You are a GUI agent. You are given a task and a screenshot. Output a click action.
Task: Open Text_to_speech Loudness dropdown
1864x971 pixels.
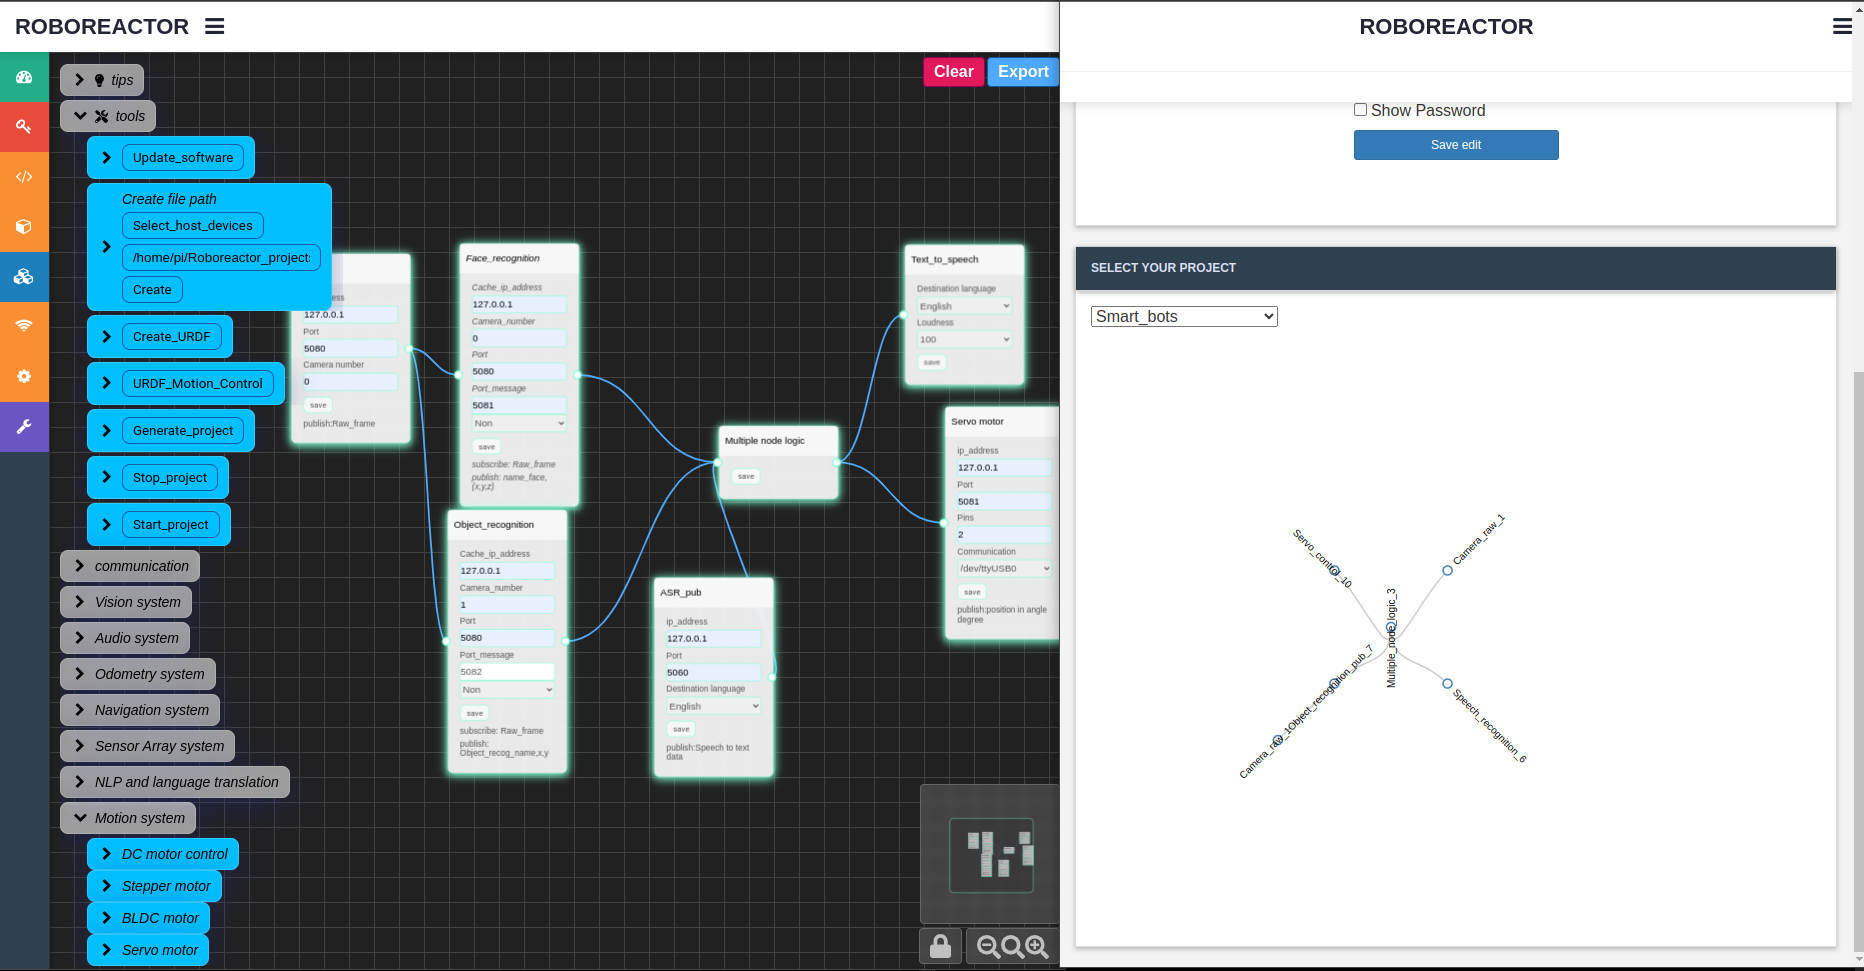tap(964, 340)
